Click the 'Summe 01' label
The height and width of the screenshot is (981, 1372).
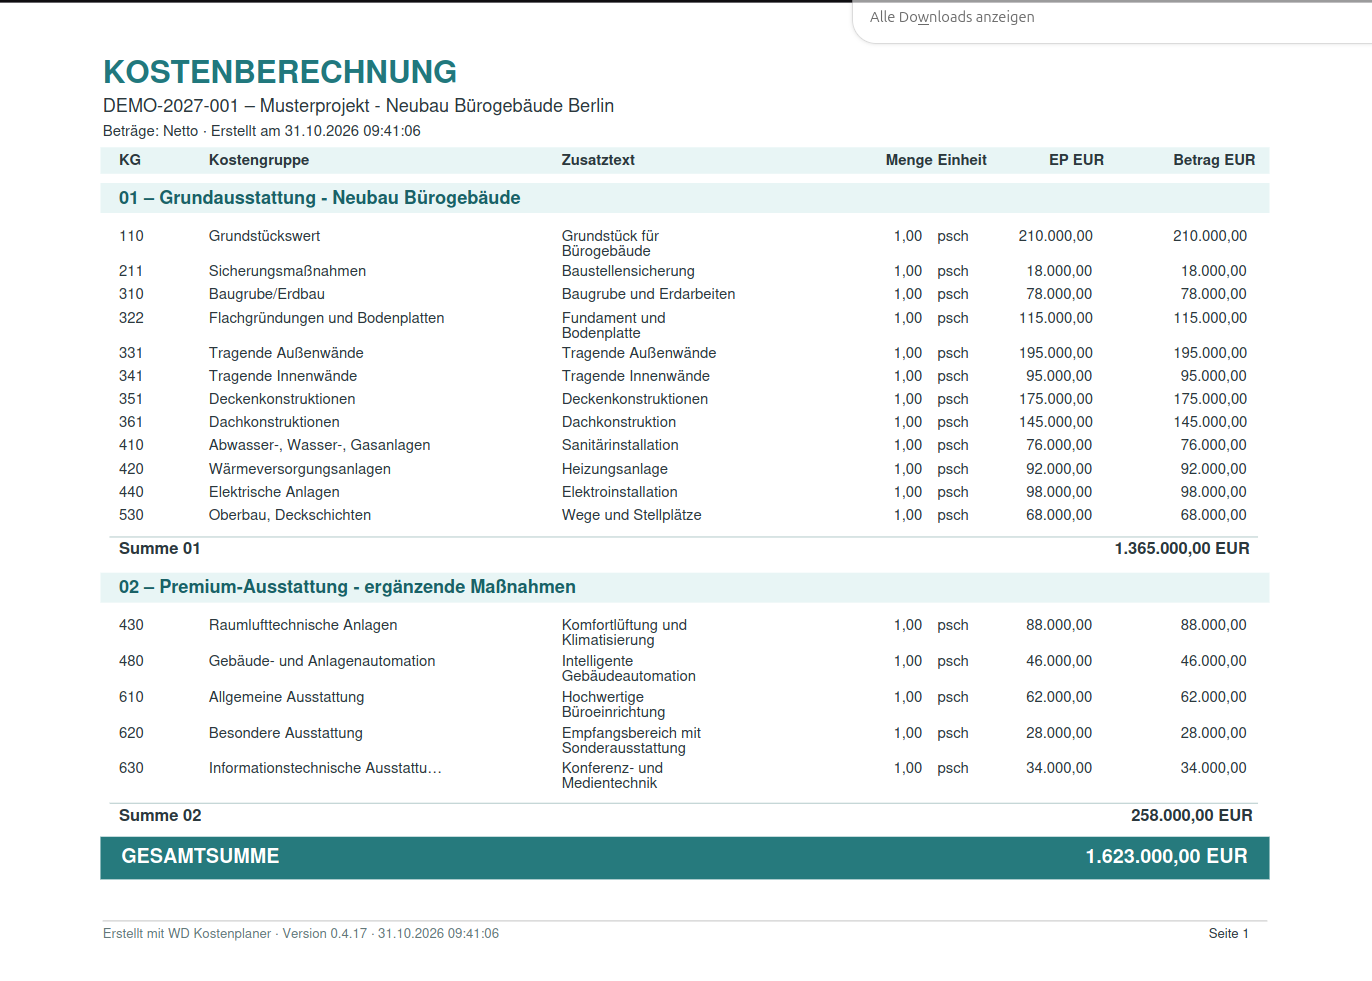point(160,548)
